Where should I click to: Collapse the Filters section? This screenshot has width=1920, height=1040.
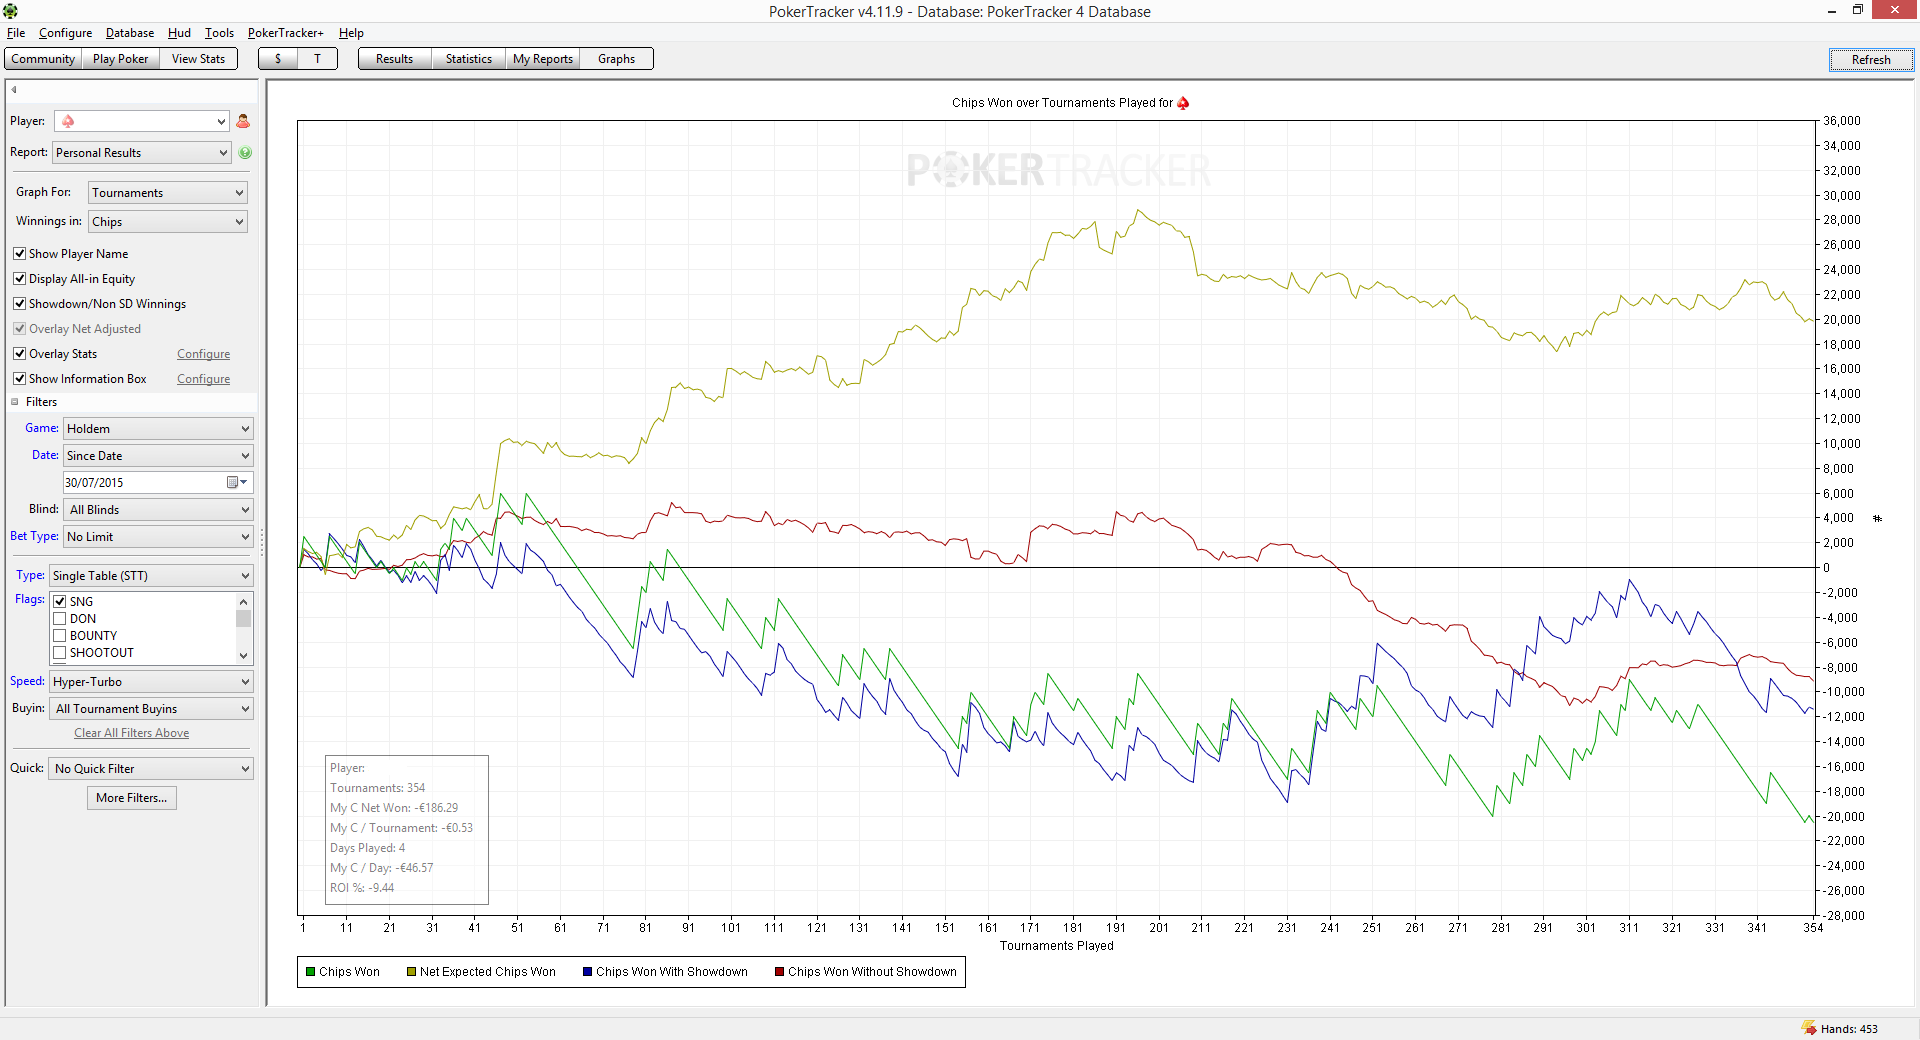(x=15, y=402)
